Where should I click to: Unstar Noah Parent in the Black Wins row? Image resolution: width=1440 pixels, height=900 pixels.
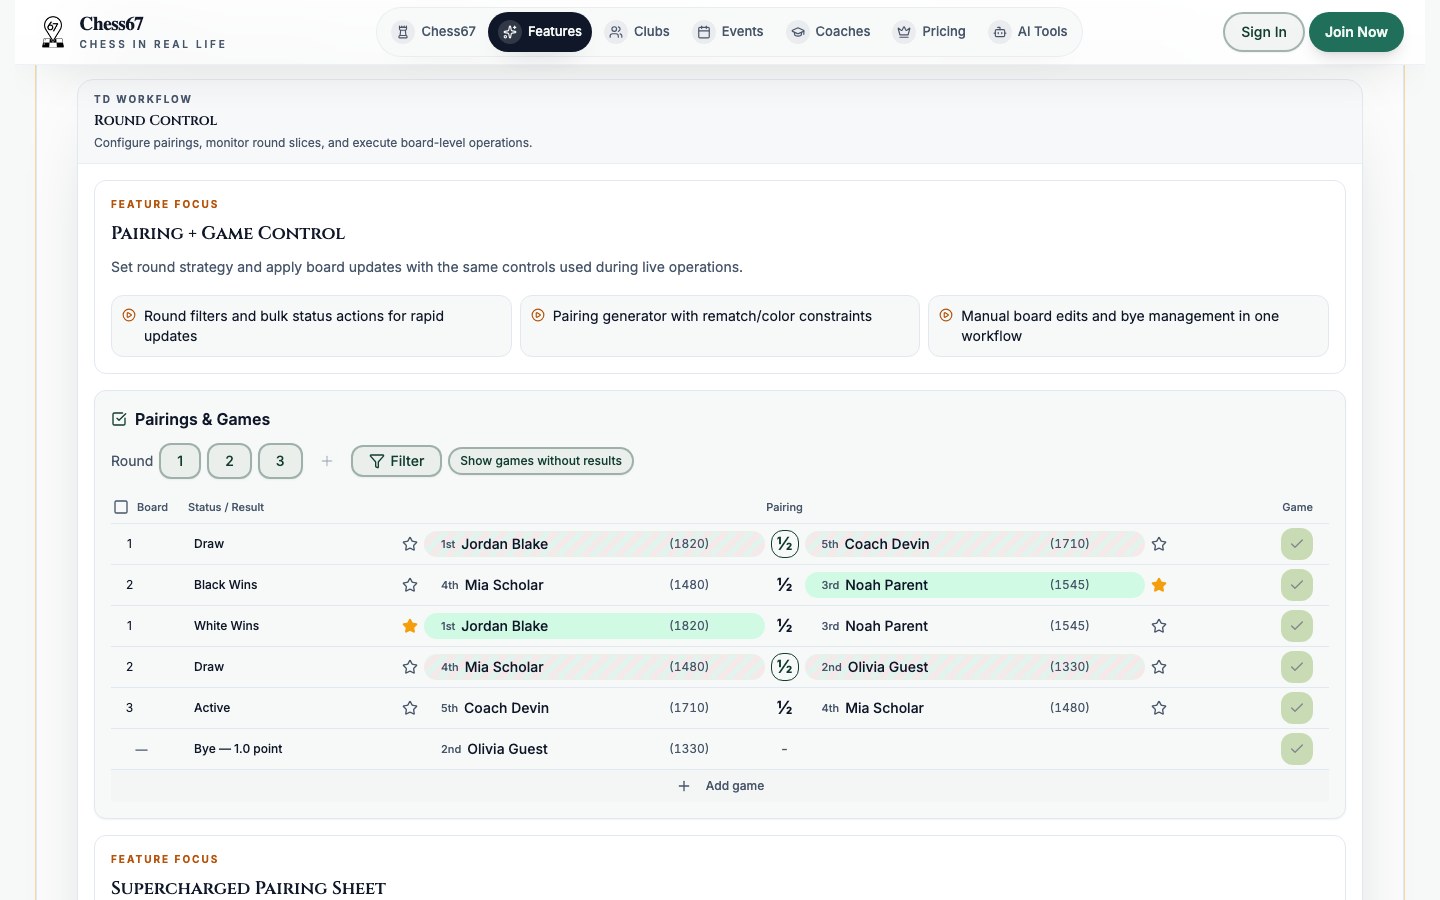click(1159, 585)
